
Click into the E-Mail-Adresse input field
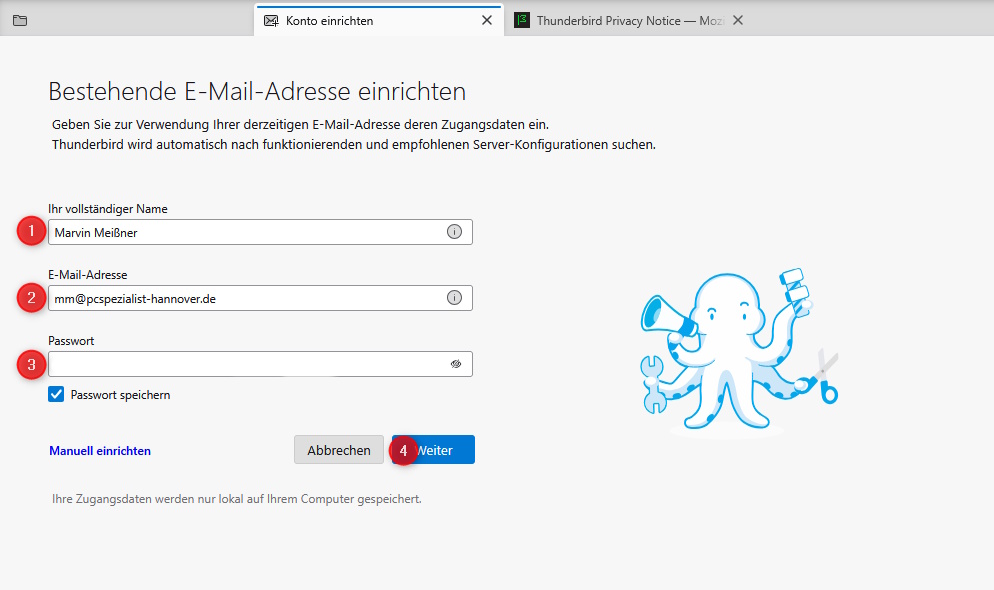240,298
